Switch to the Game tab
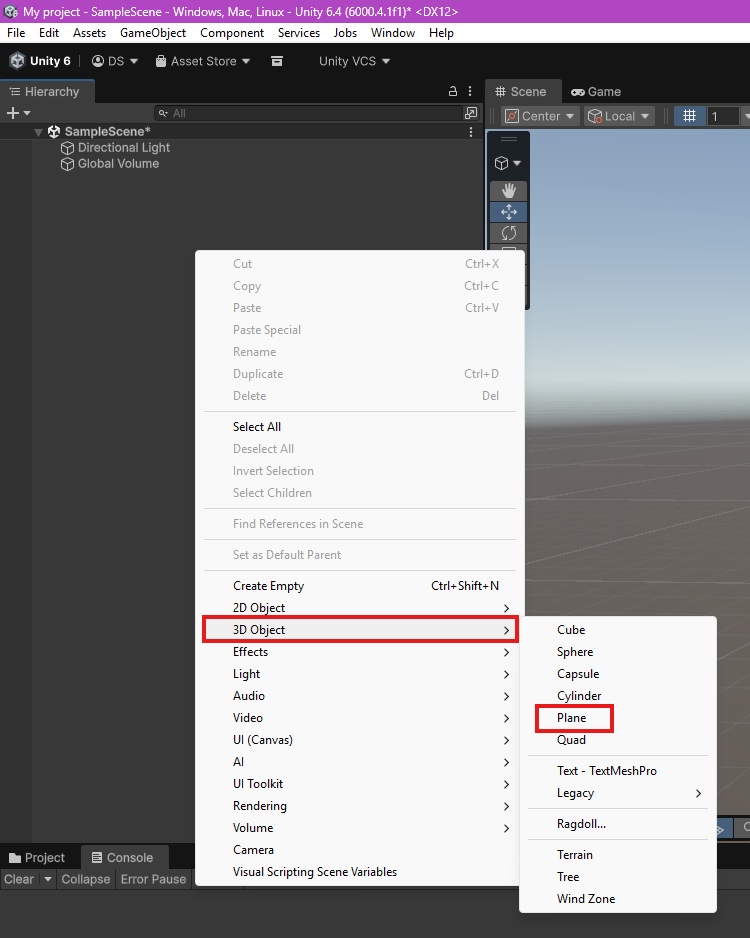This screenshot has width=750, height=938. pos(596,92)
